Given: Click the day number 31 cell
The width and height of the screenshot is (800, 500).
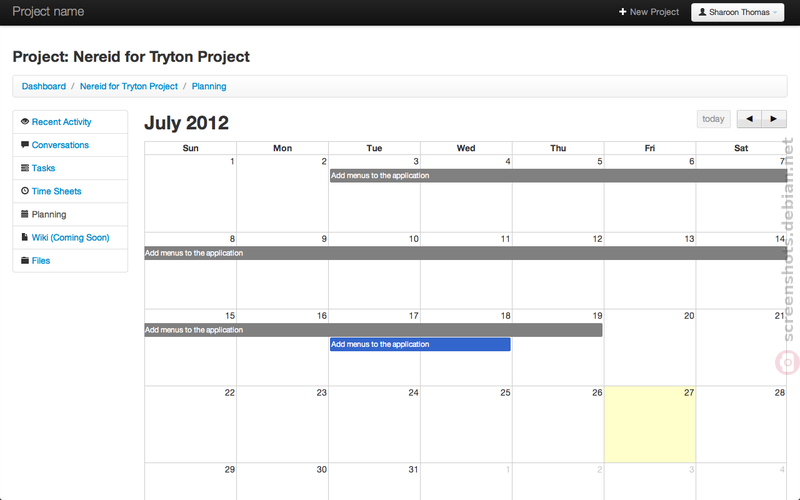Looking at the screenshot, I should point(374,481).
